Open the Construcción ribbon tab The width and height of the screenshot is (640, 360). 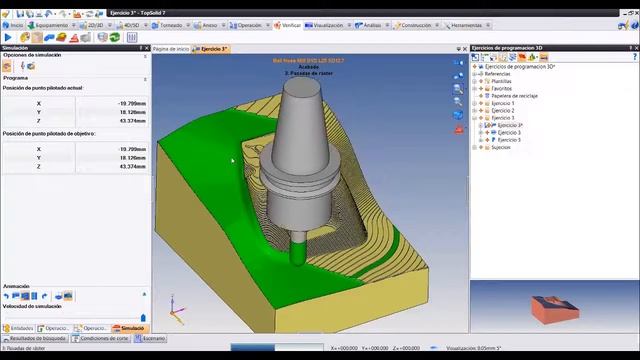413,25
